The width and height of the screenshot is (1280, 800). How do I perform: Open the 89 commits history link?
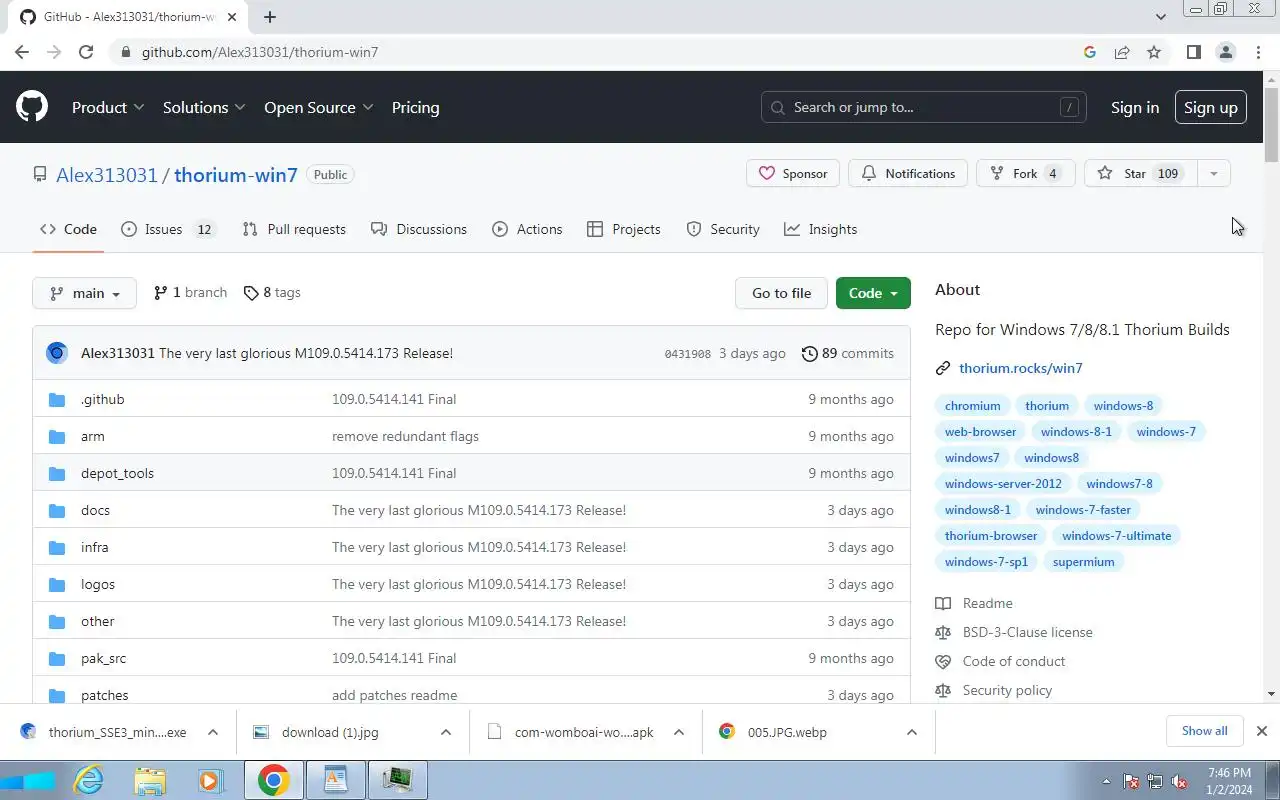tap(848, 353)
